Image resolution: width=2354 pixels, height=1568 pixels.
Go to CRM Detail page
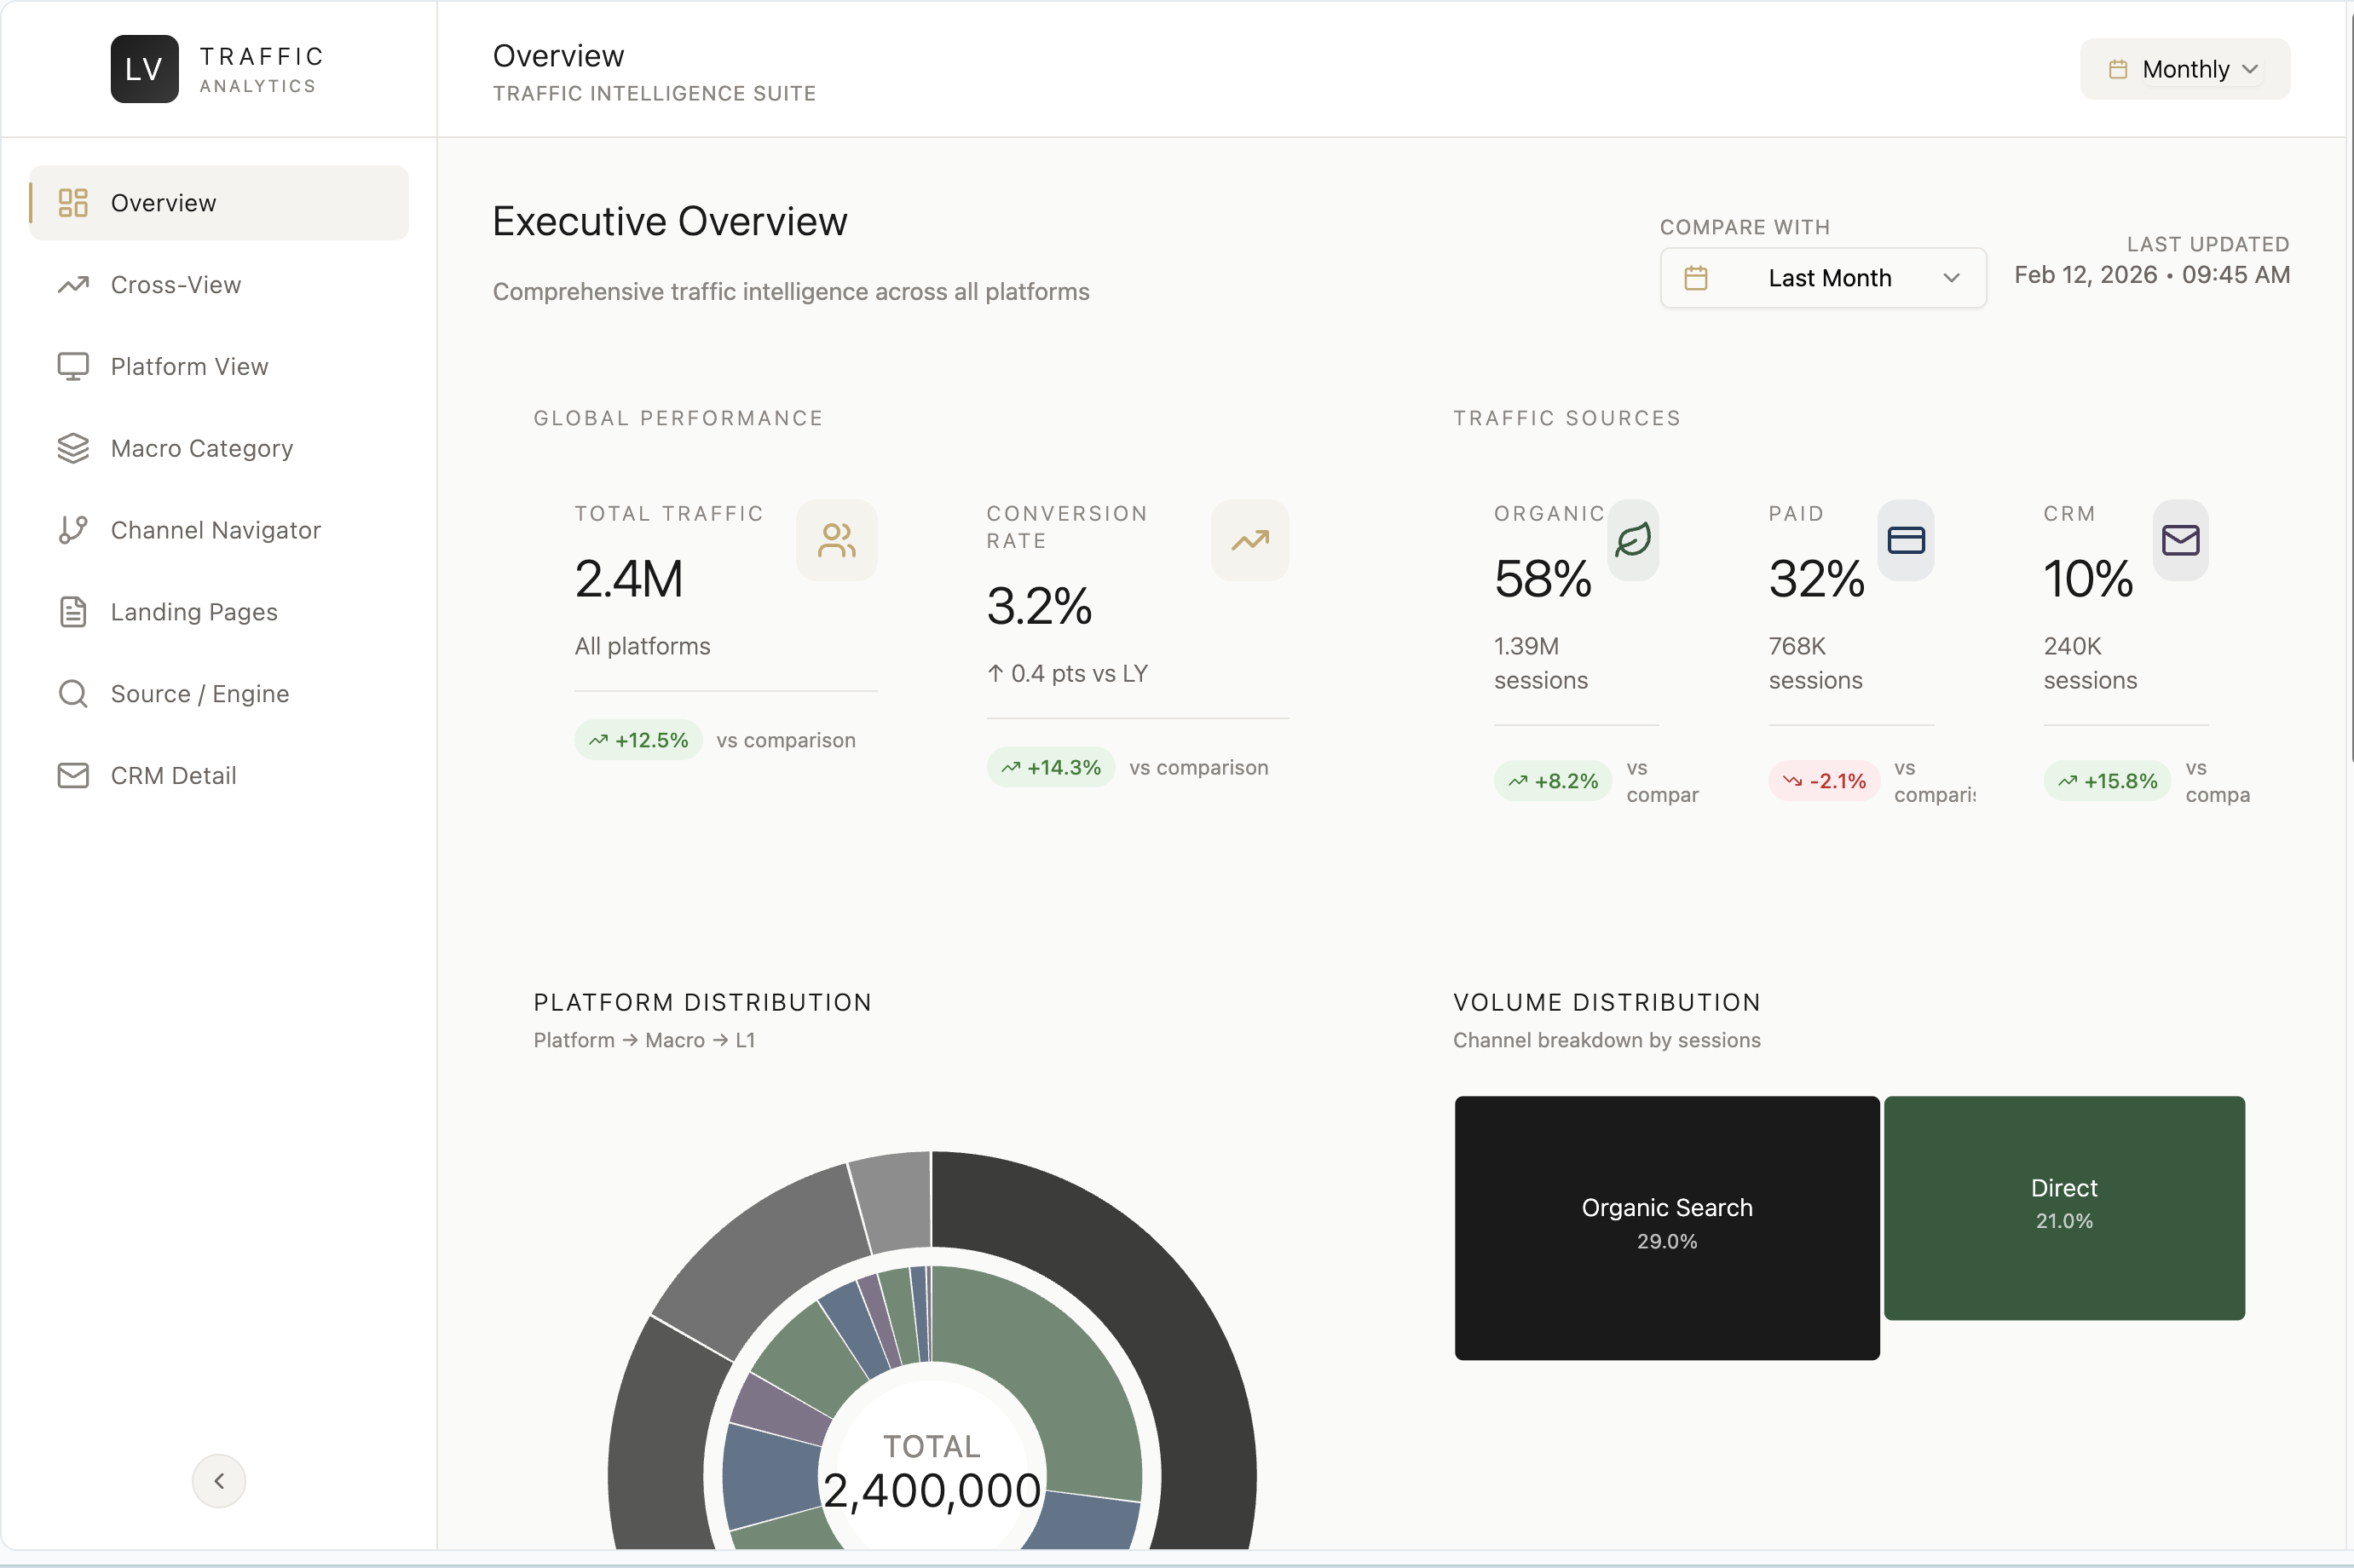click(x=219, y=776)
